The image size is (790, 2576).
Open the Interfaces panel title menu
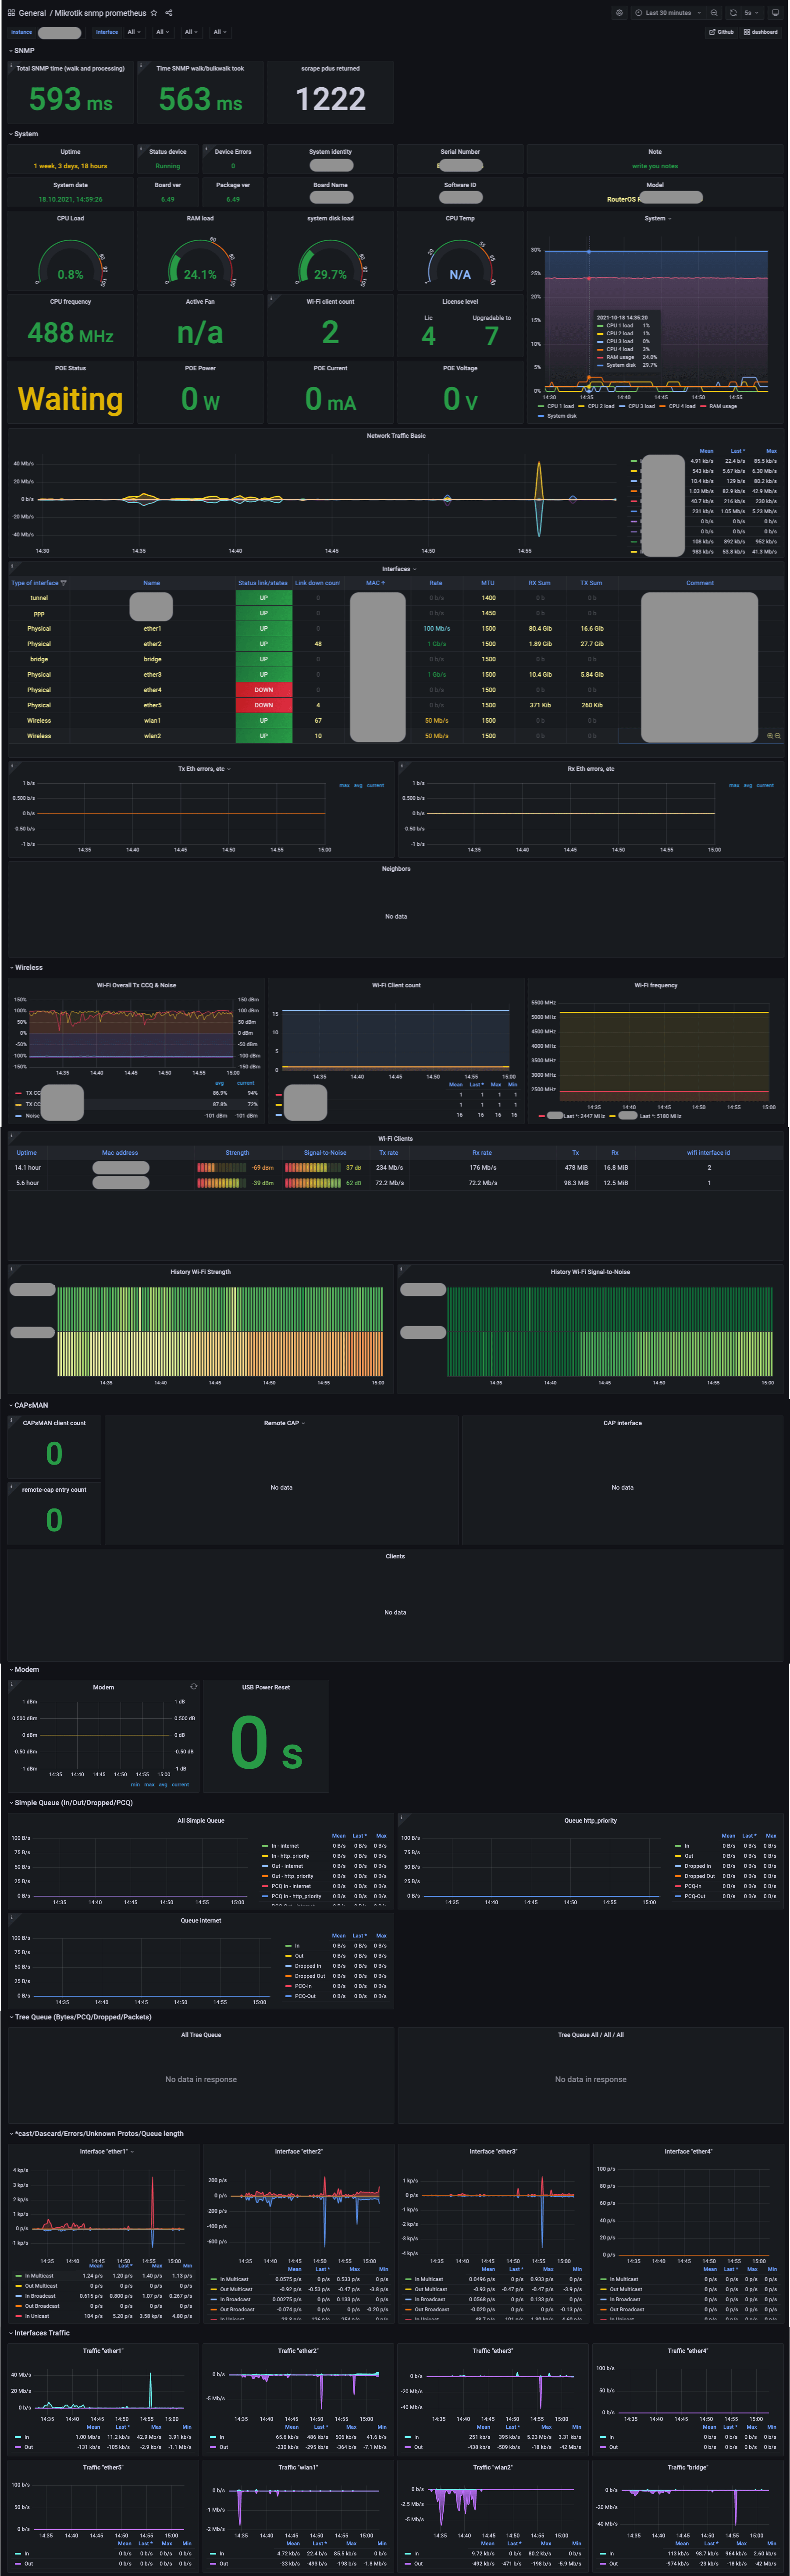396,569
